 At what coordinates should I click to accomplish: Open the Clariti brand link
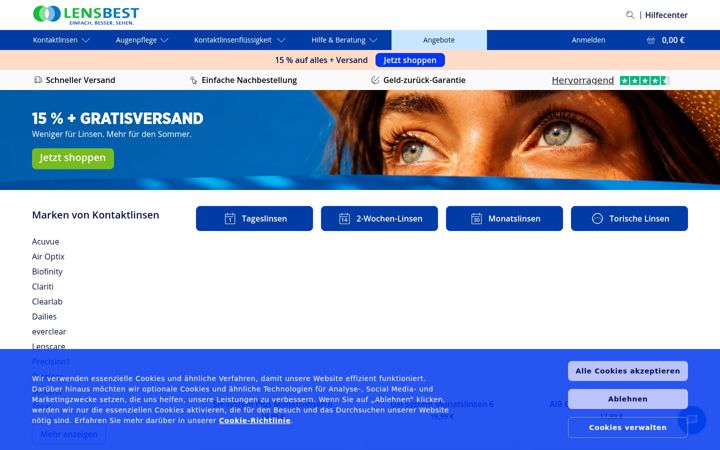pos(43,287)
